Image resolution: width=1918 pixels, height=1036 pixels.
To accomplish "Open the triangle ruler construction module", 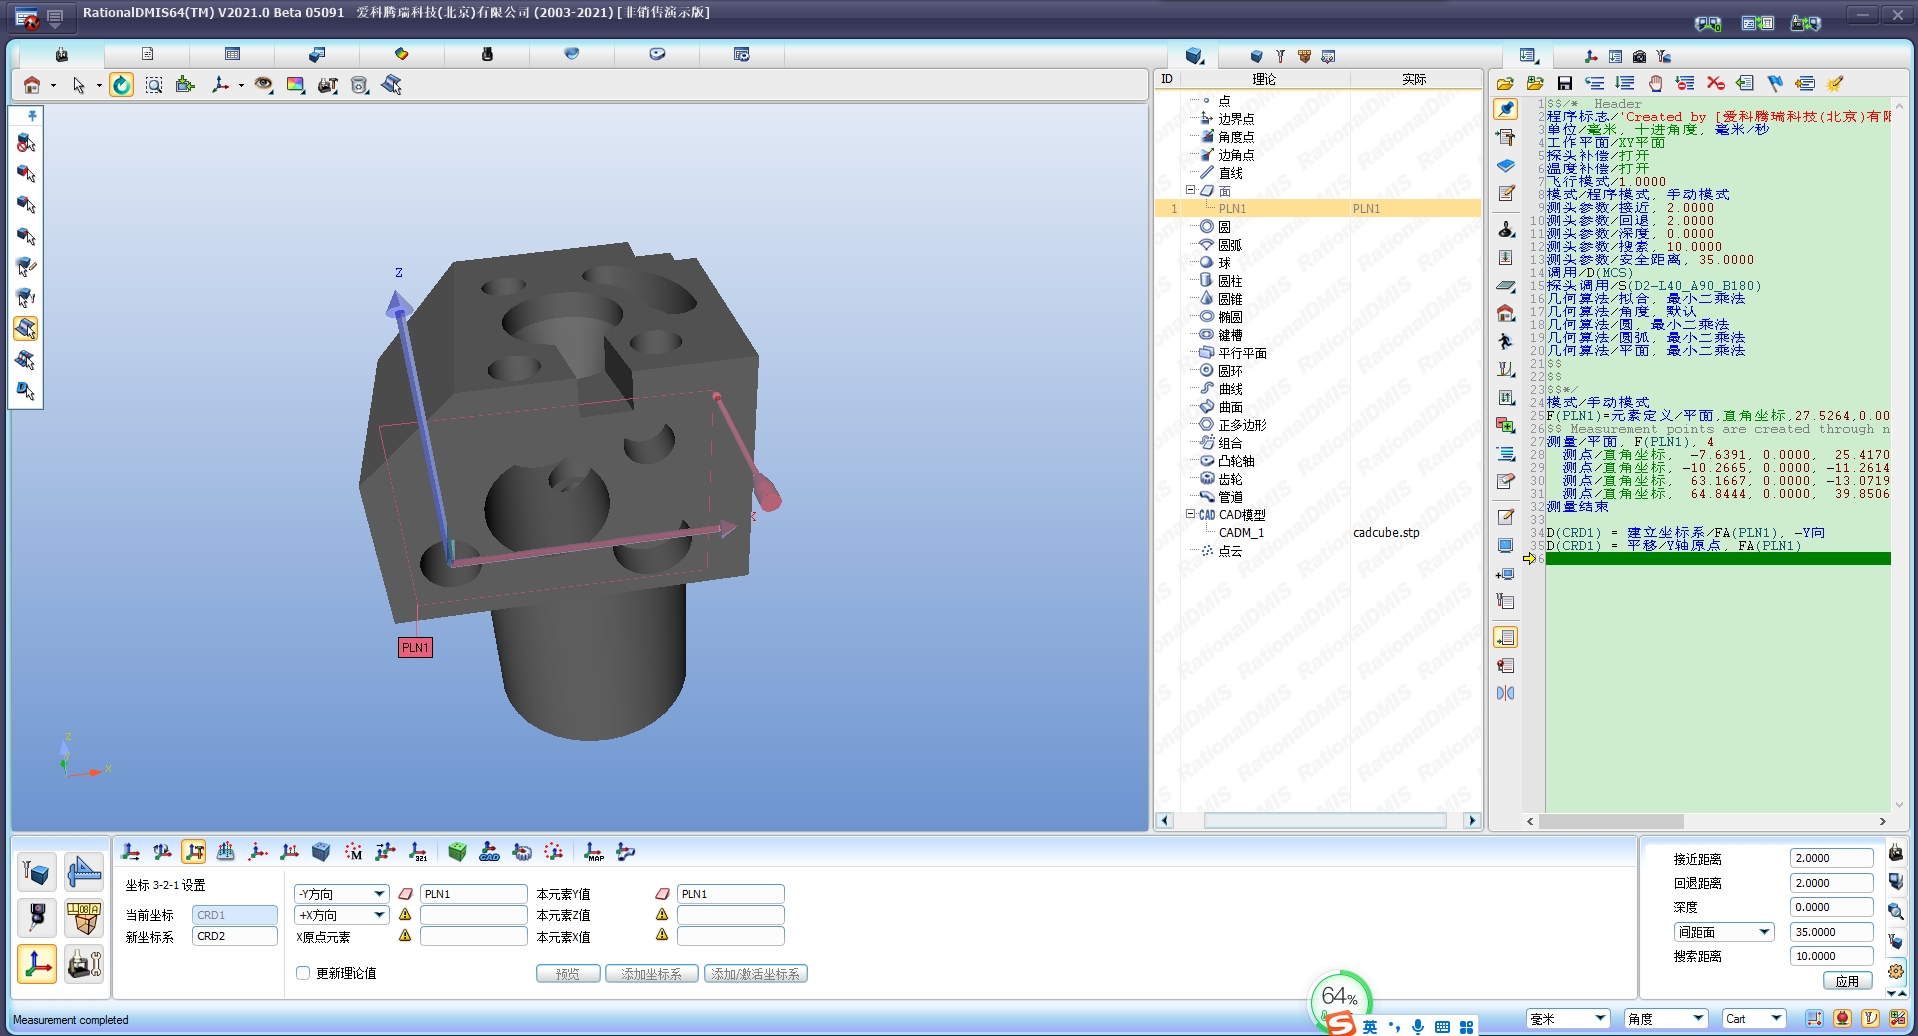I will pyautogui.click(x=84, y=873).
